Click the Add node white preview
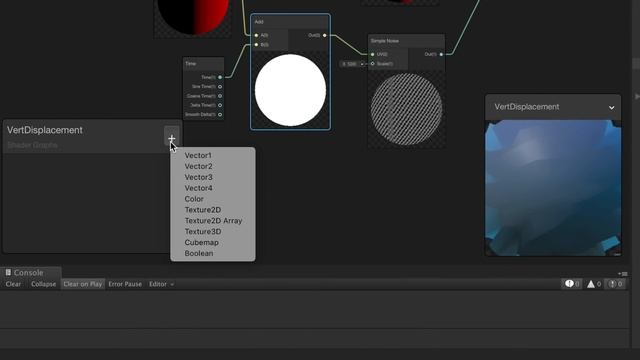The height and width of the screenshot is (360, 640). [290, 90]
